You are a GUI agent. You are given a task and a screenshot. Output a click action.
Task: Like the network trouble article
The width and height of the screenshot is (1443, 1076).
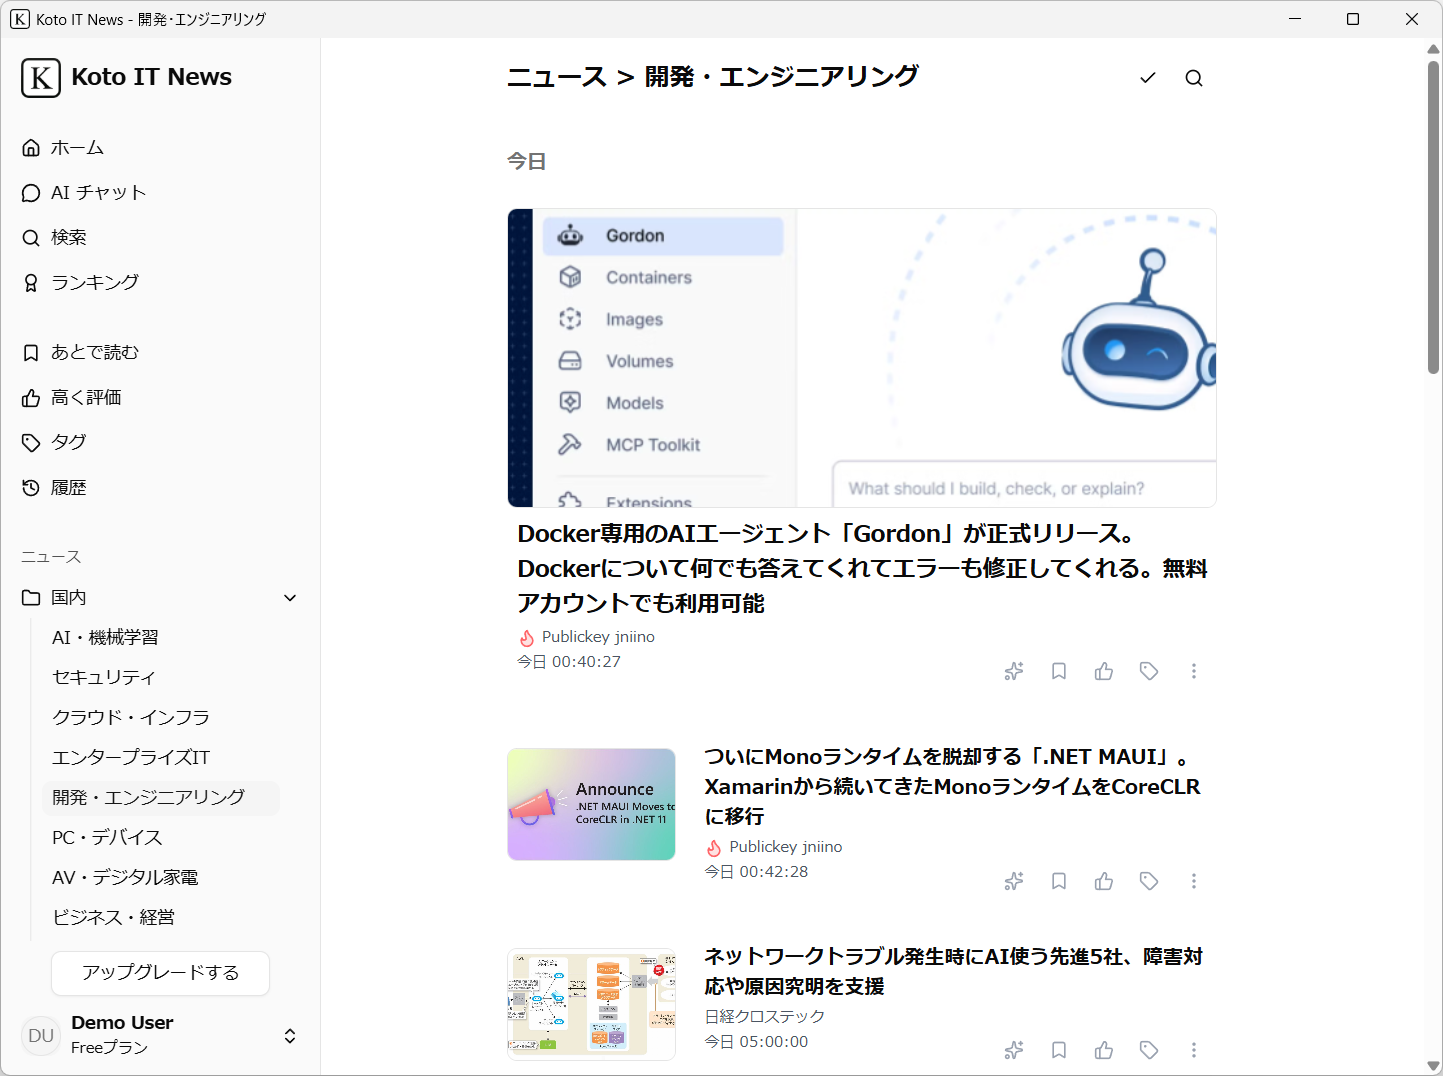point(1104,1050)
